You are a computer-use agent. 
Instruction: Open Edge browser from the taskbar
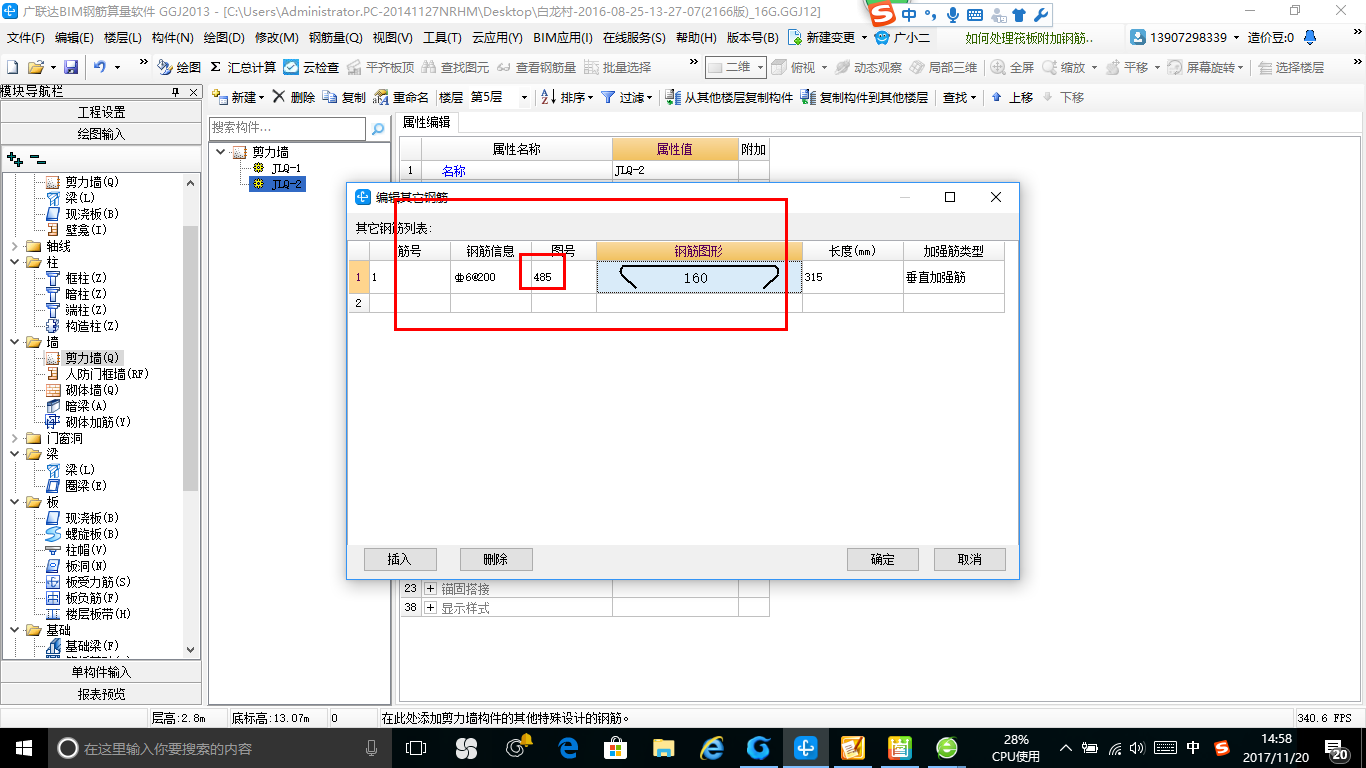(568, 747)
